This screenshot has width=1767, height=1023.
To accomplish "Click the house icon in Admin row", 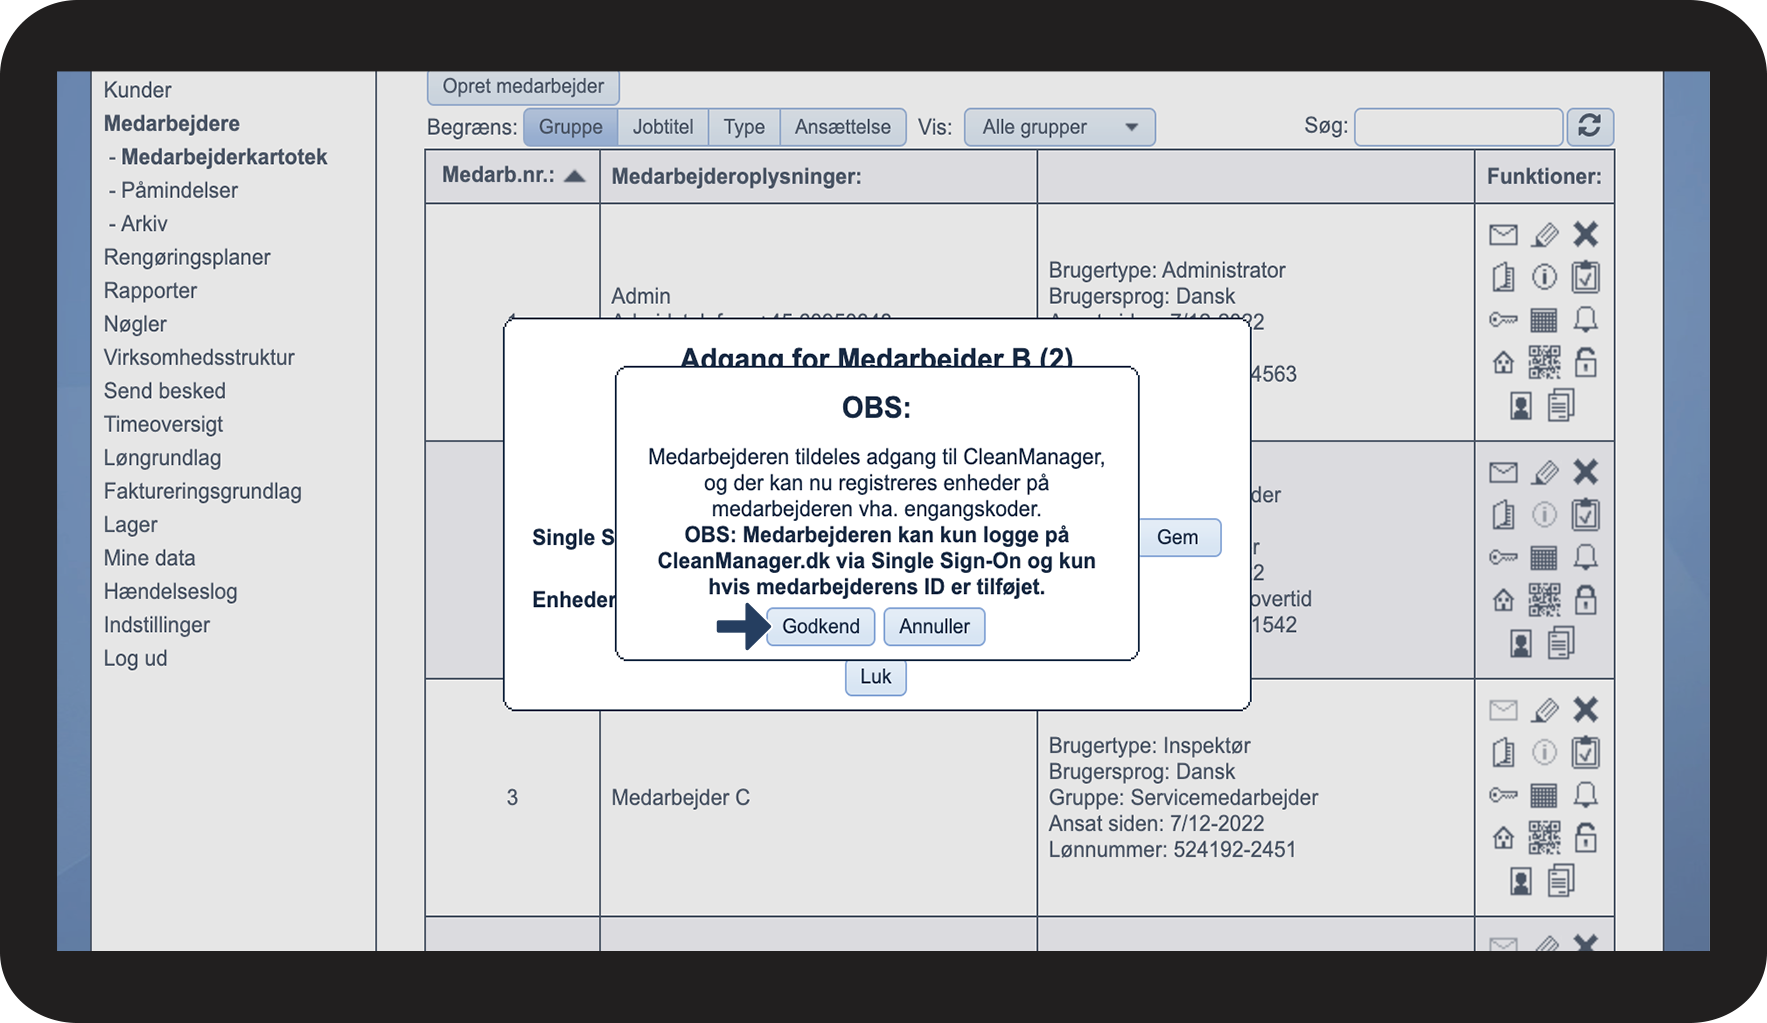I will coord(1503,363).
